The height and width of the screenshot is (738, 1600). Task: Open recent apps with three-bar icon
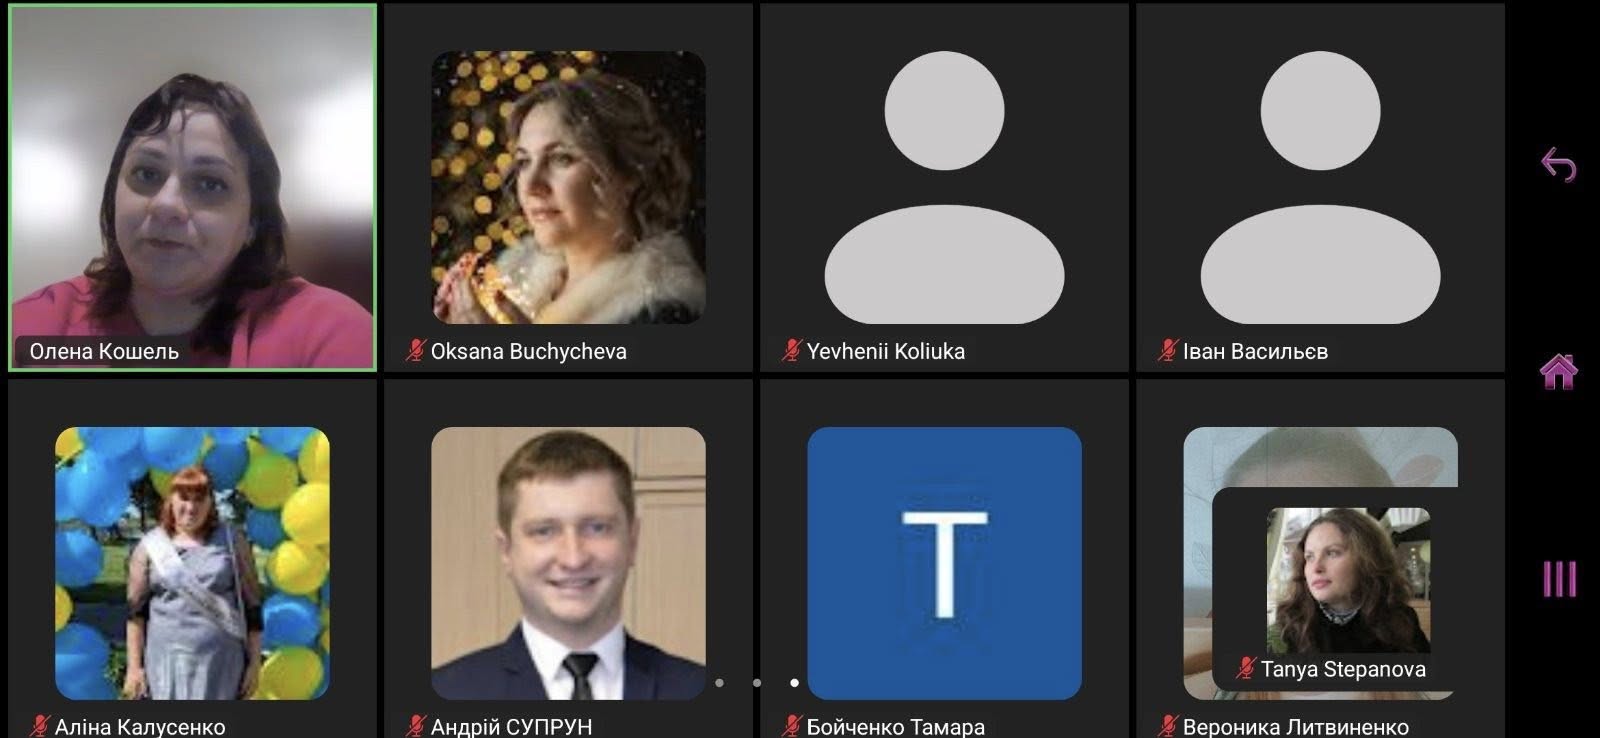(1559, 579)
